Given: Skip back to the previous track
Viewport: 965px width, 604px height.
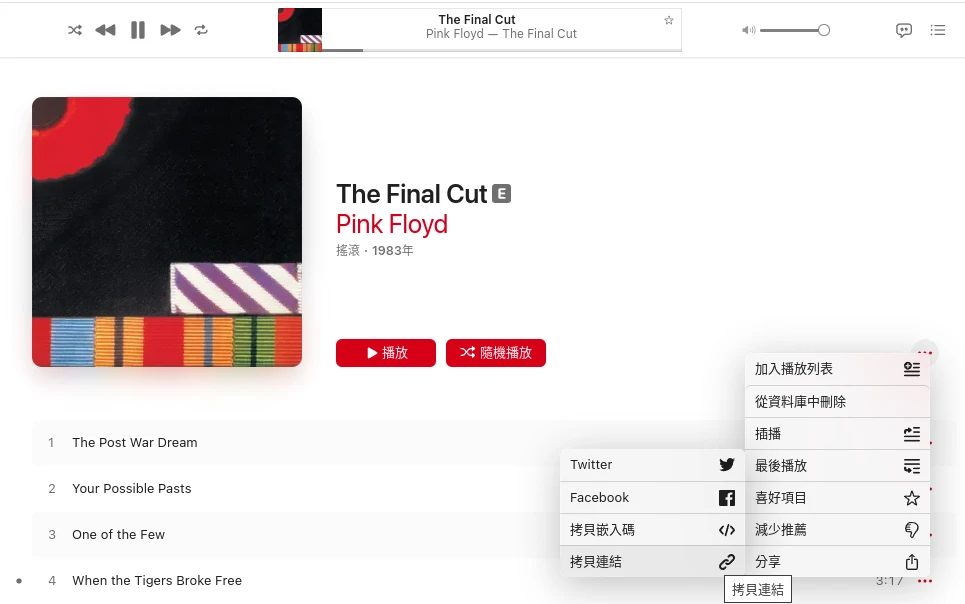Looking at the screenshot, I should tap(105, 30).
